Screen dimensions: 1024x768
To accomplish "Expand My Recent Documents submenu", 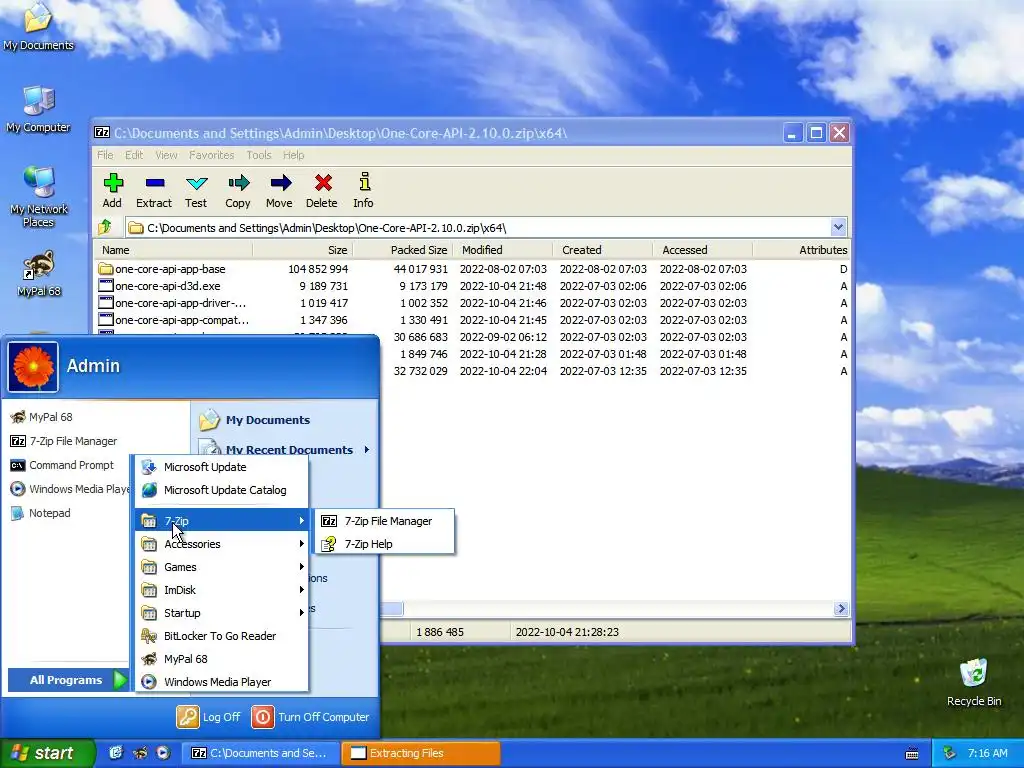I will click(285, 449).
